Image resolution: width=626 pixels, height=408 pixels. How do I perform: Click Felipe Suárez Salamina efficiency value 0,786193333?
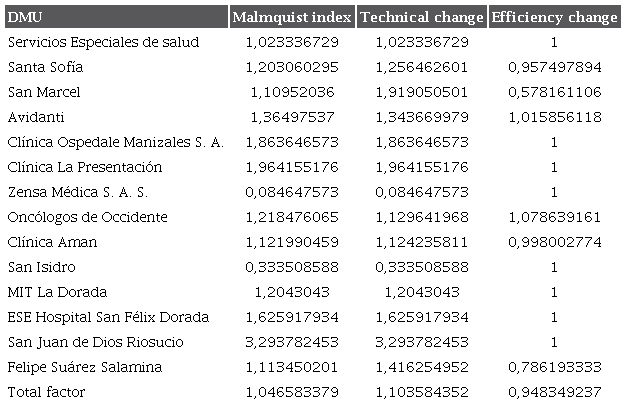(x=554, y=367)
